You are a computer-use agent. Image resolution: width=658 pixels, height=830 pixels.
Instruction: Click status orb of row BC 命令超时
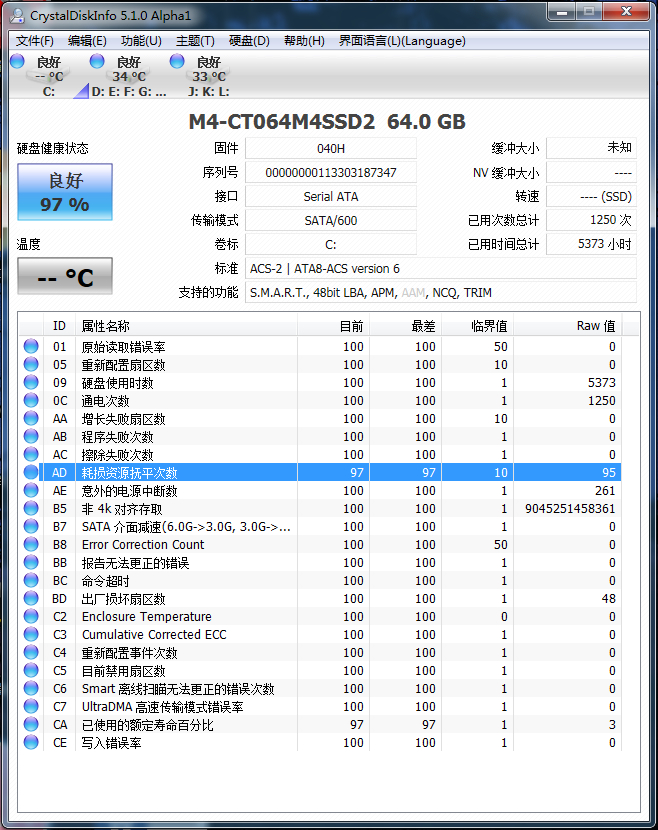click(x=31, y=580)
